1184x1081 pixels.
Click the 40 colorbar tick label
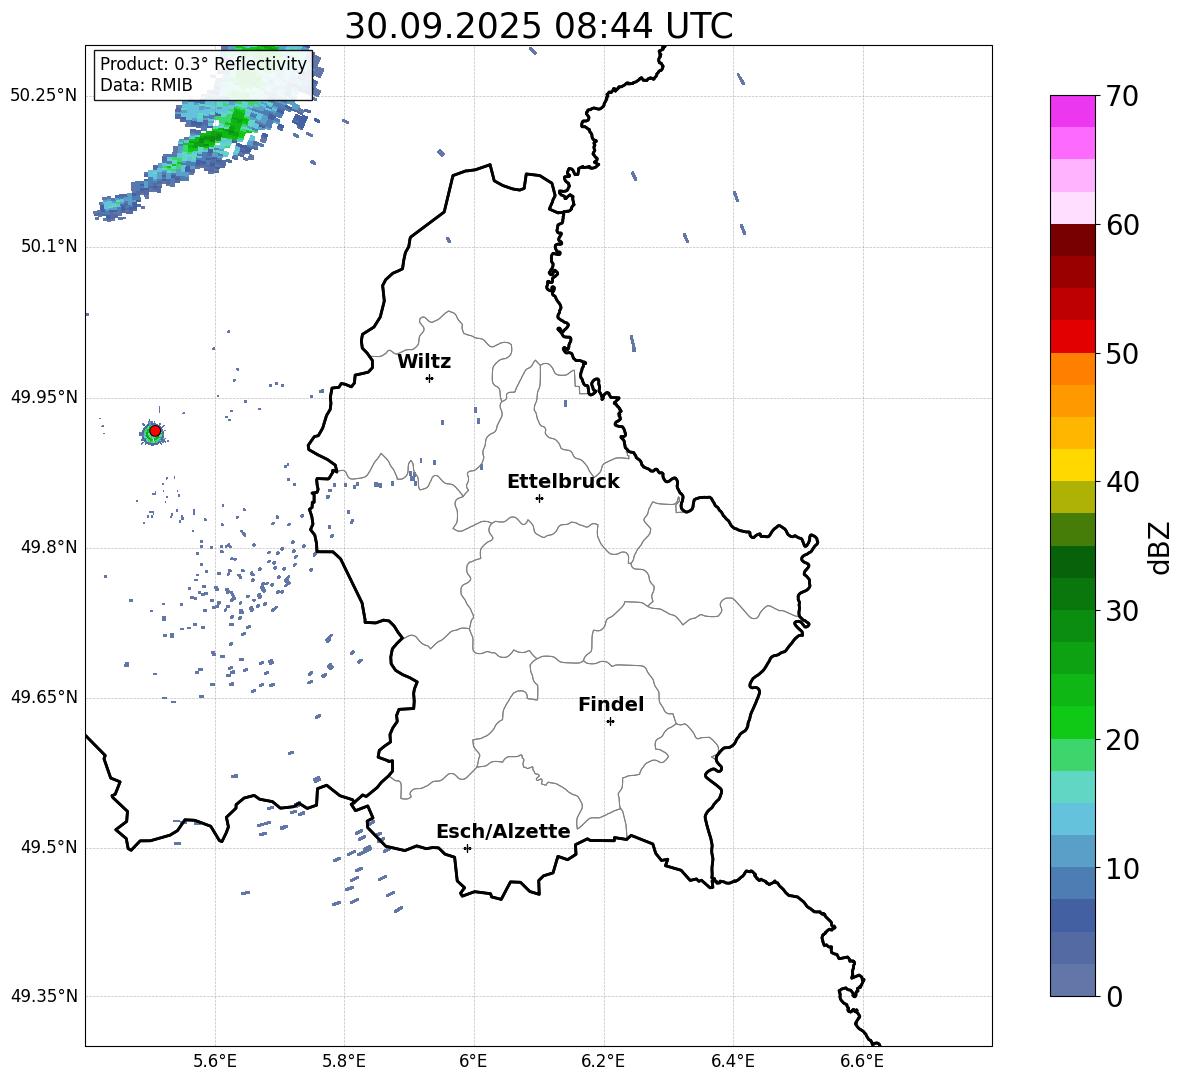coord(1123,482)
